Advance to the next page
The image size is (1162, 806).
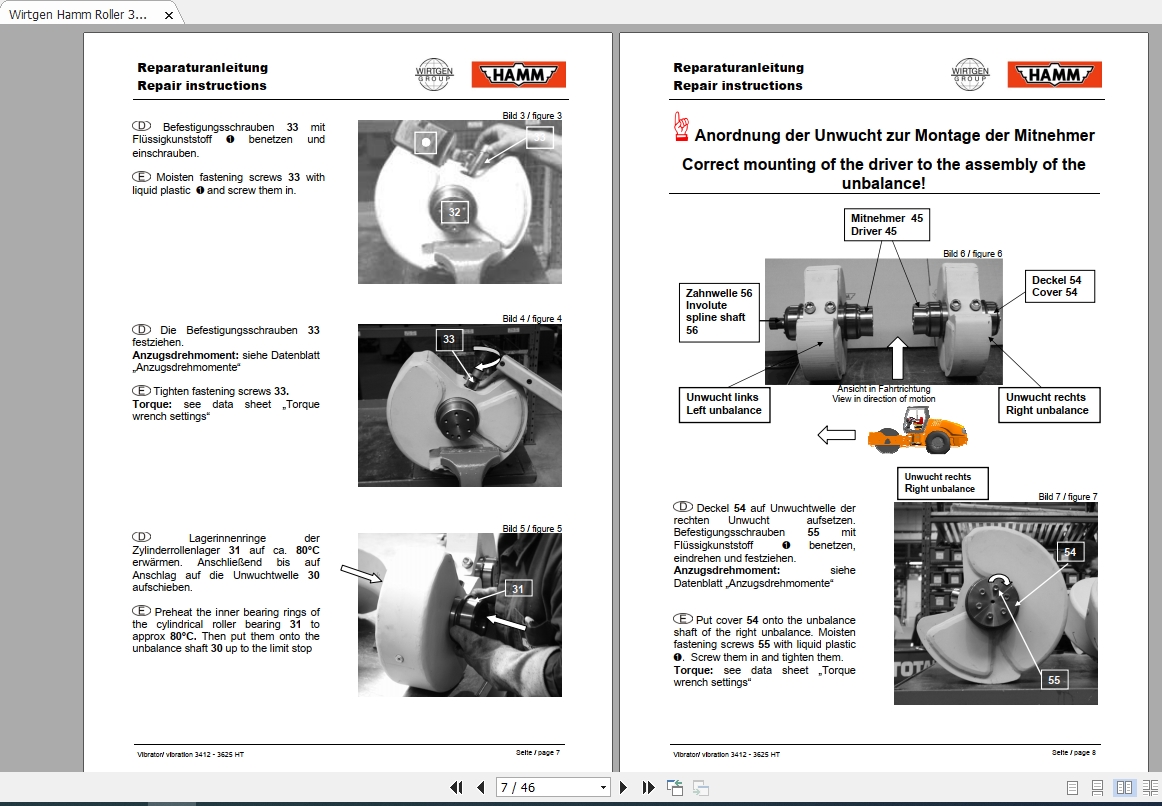(x=624, y=787)
